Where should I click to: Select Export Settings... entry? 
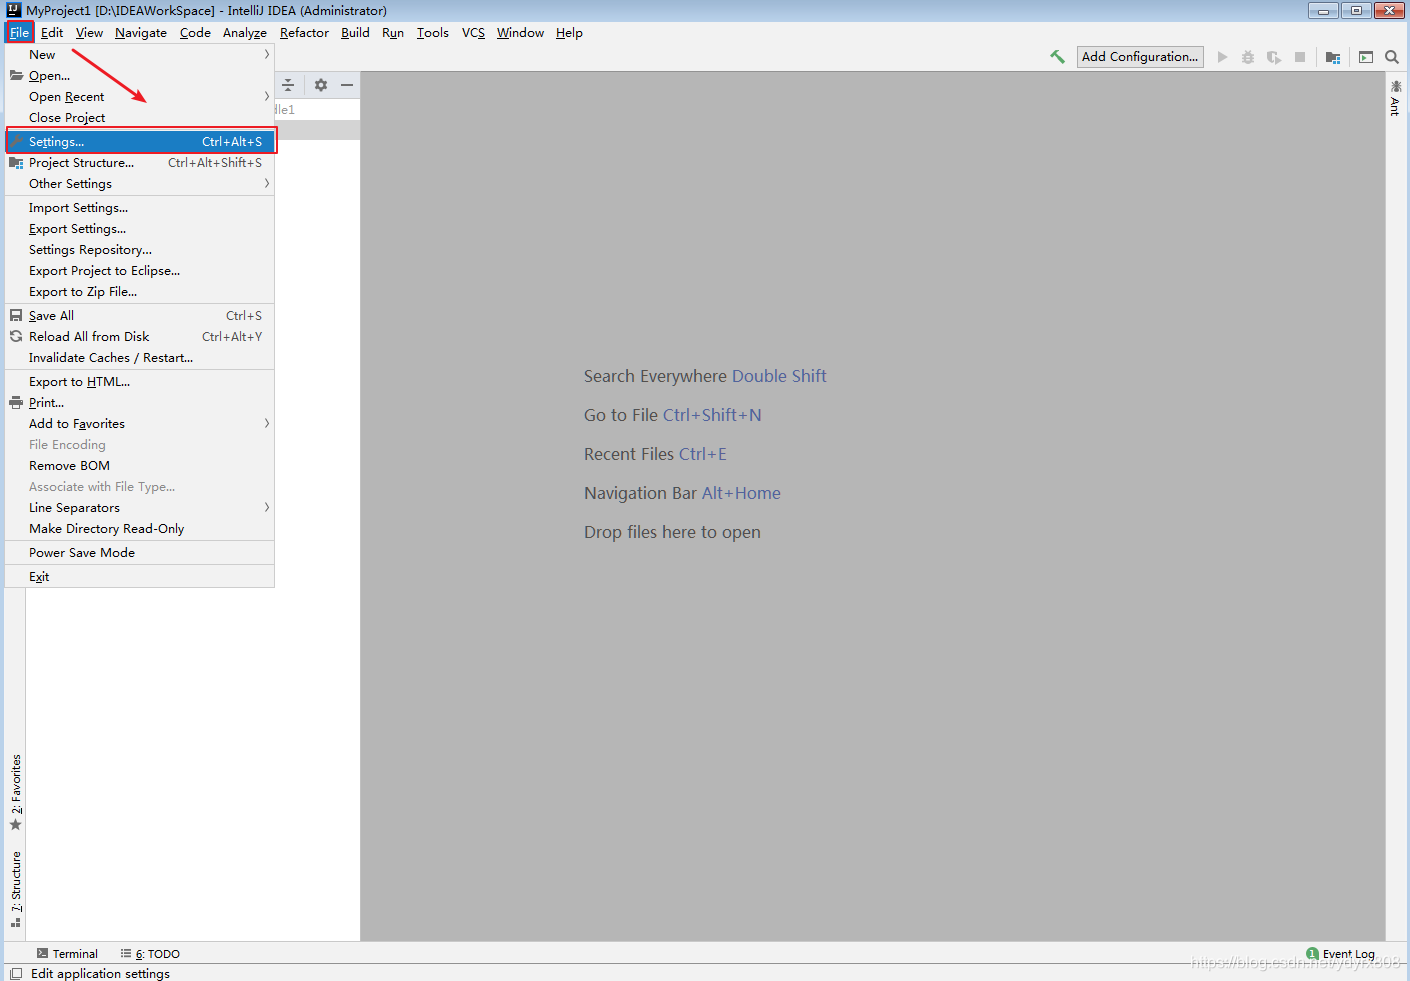(140, 228)
